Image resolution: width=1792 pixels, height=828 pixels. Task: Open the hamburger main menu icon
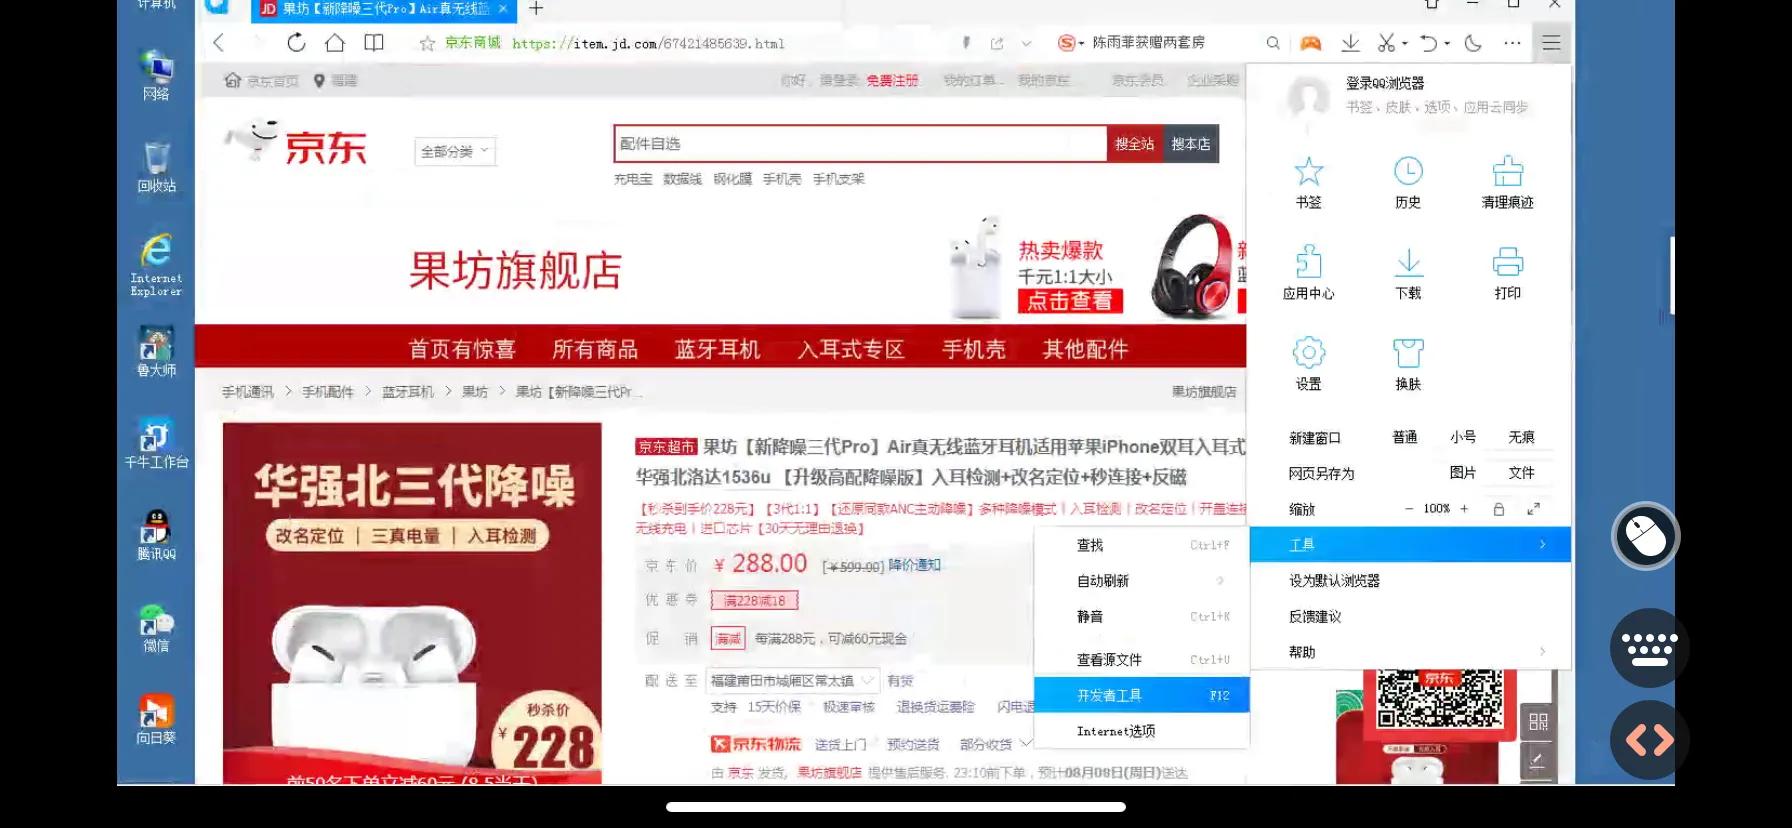coord(1551,42)
